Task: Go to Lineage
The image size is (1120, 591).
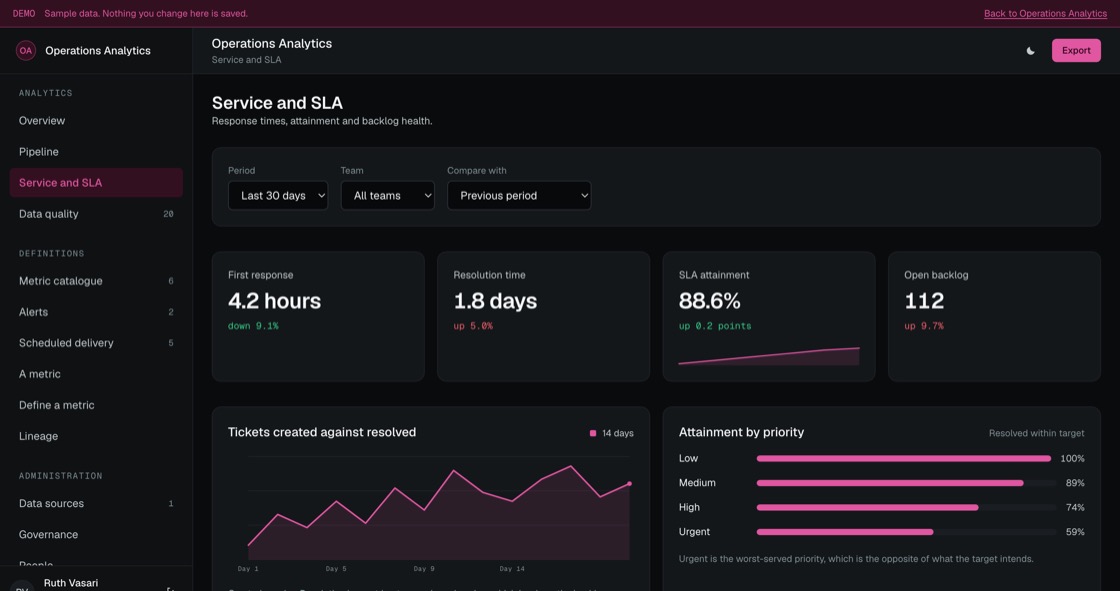Action: [x=96, y=436]
